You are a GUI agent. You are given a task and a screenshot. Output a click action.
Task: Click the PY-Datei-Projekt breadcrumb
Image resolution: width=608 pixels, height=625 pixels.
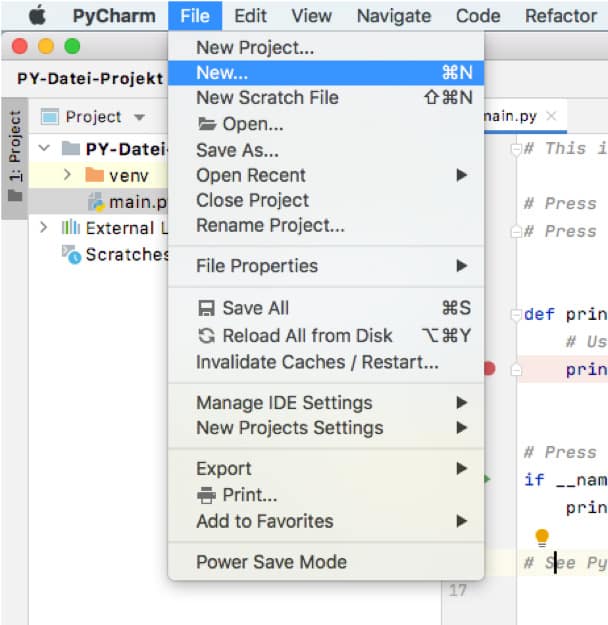91,79
